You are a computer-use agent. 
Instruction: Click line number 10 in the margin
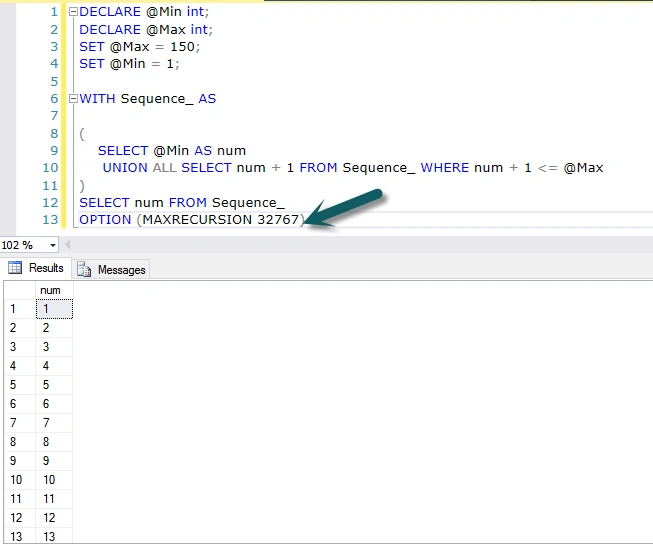point(50,168)
